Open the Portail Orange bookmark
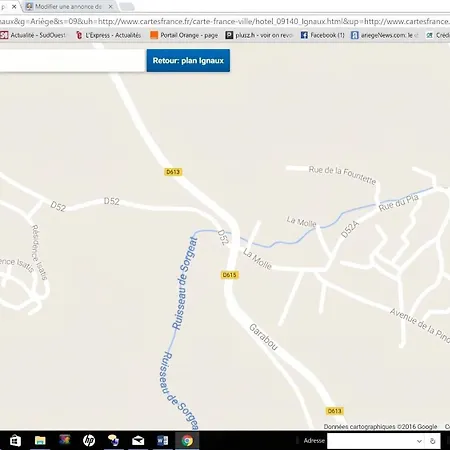The height and width of the screenshot is (450, 450). (184, 35)
